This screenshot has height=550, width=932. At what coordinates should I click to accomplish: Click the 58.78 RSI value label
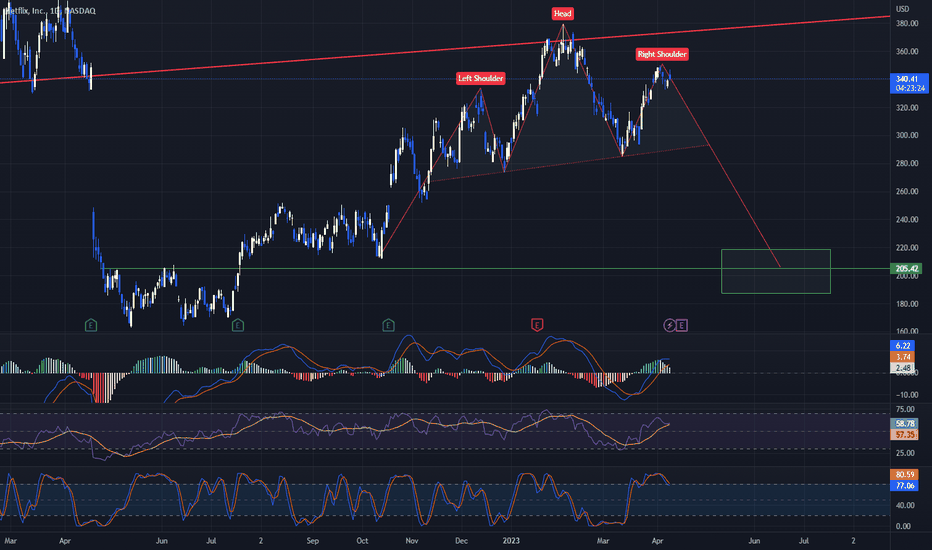(905, 423)
